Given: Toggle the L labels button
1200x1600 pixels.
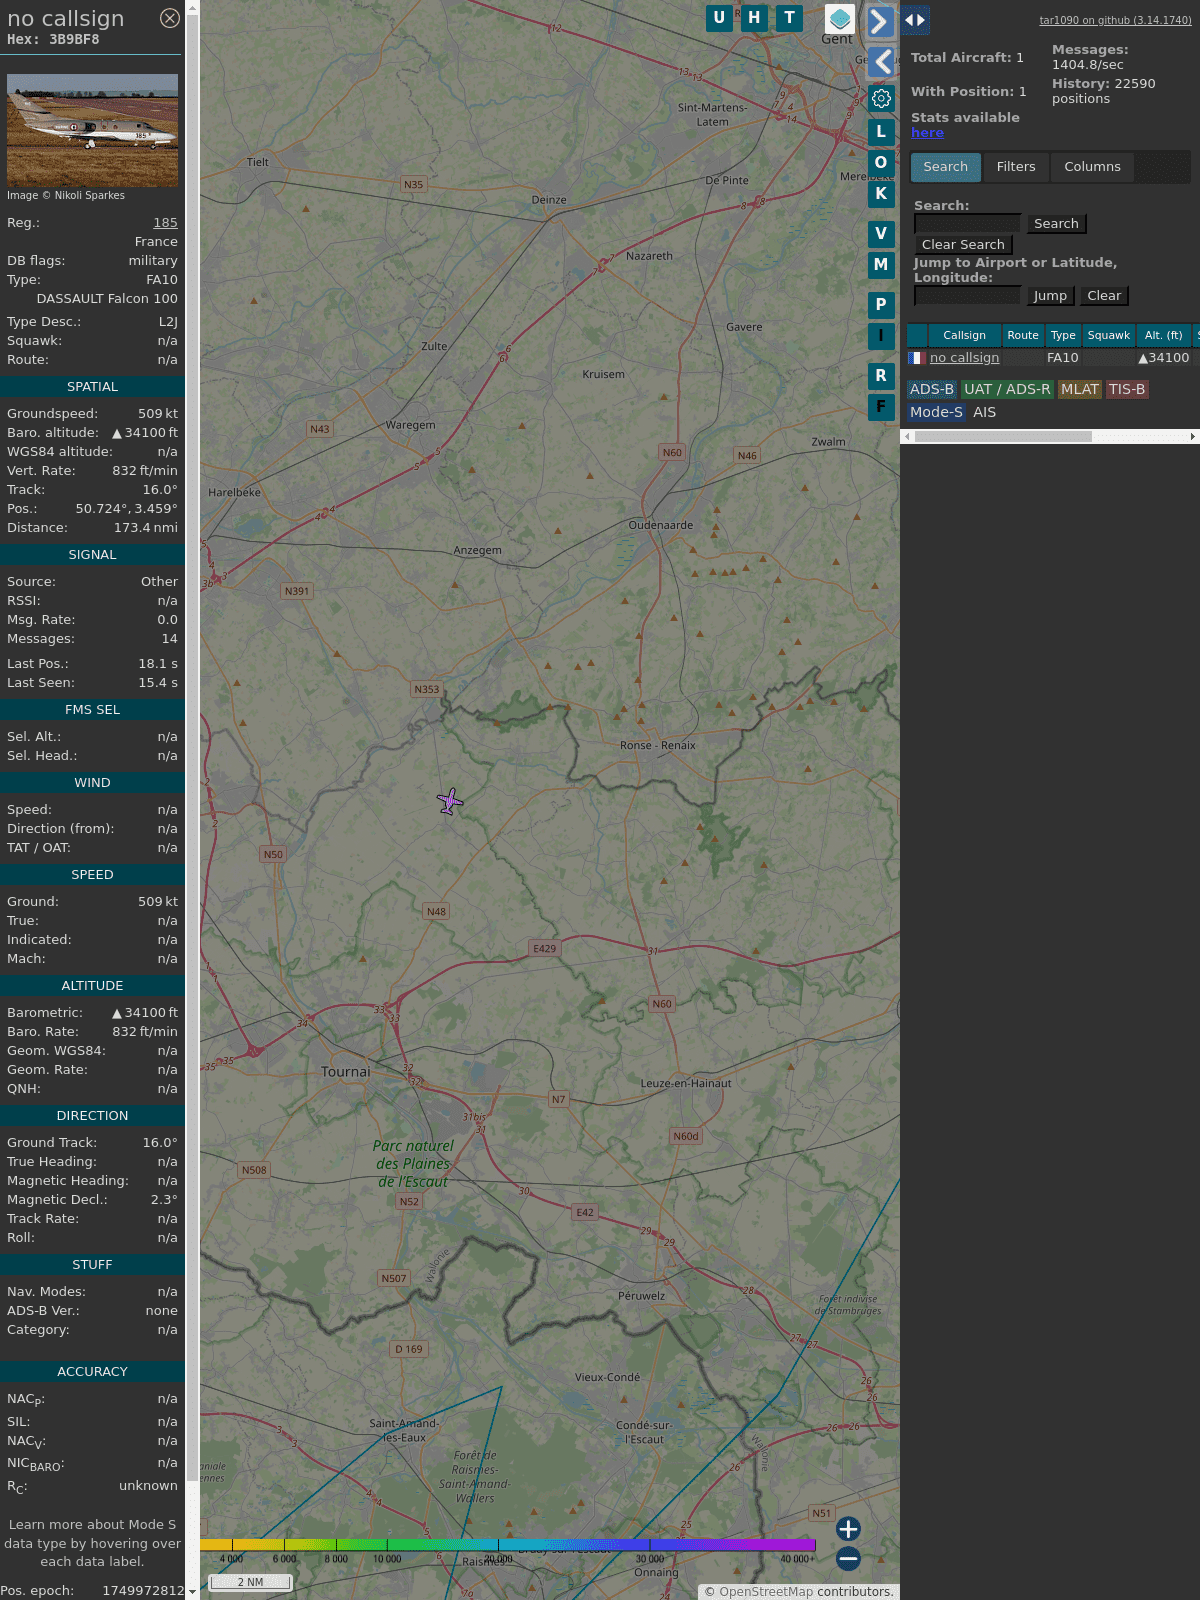Looking at the screenshot, I should pyautogui.click(x=881, y=132).
